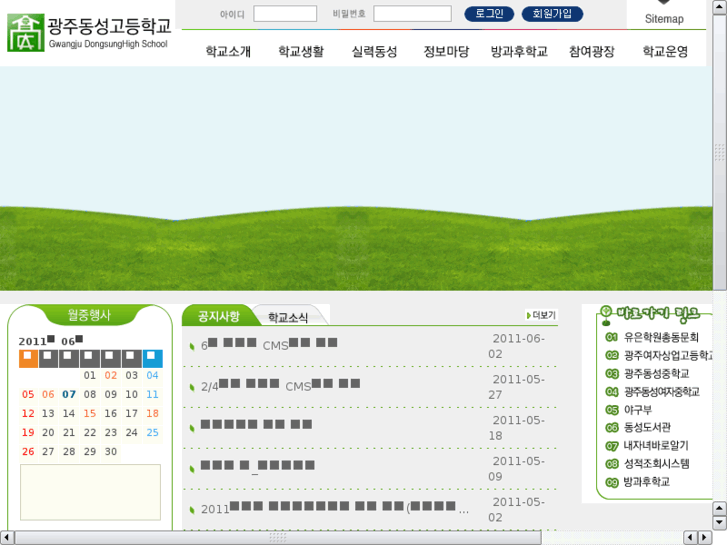Screen dimensions: 727x545
Task: Click the 09 방과후학교 shortcut link
Action: coord(638,482)
